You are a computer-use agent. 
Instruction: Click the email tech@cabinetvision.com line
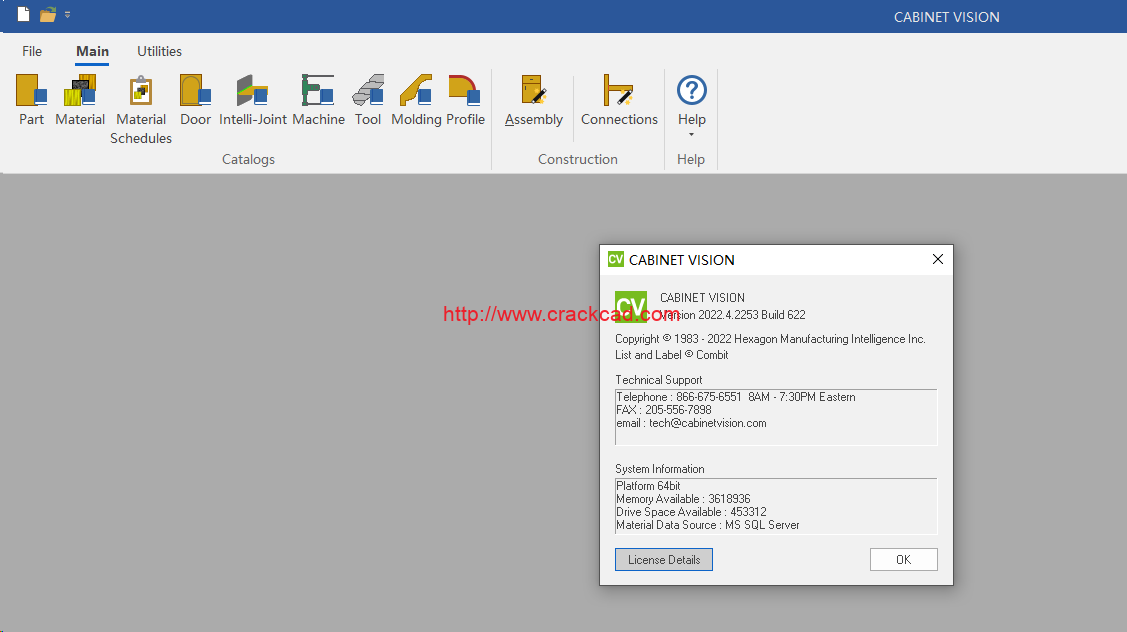pyautogui.click(x=691, y=423)
